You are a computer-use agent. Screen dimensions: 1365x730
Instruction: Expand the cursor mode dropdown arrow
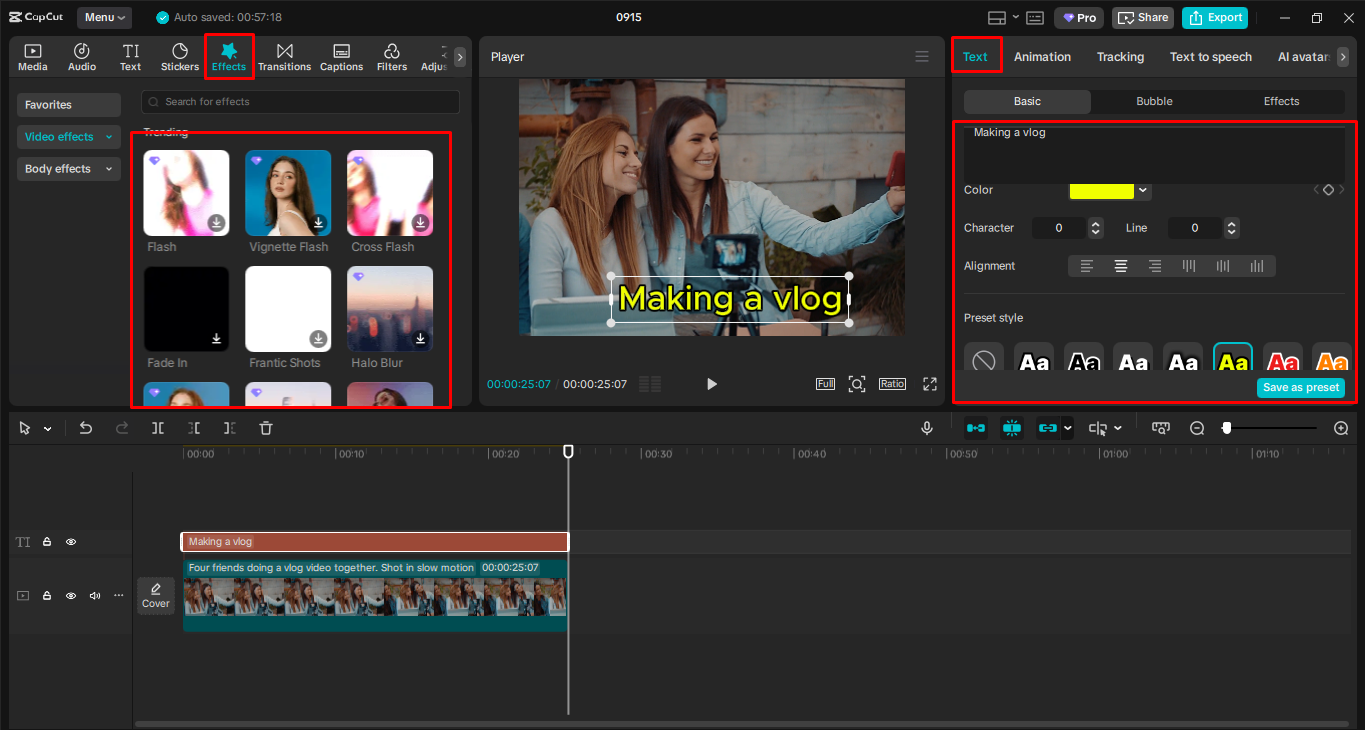point(45,428)
